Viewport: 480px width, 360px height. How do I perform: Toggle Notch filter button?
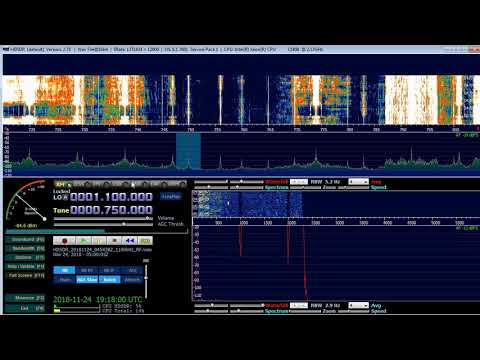pos(109,280)
